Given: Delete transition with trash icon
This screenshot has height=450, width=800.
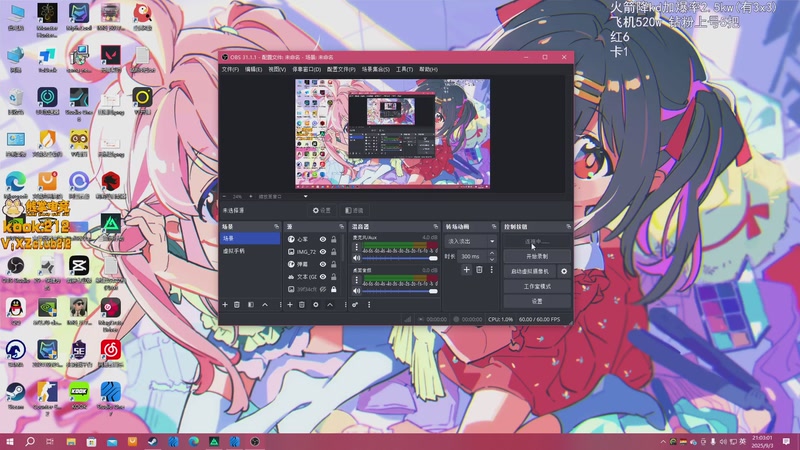Looking at the screenshot, I should point(479,269).
